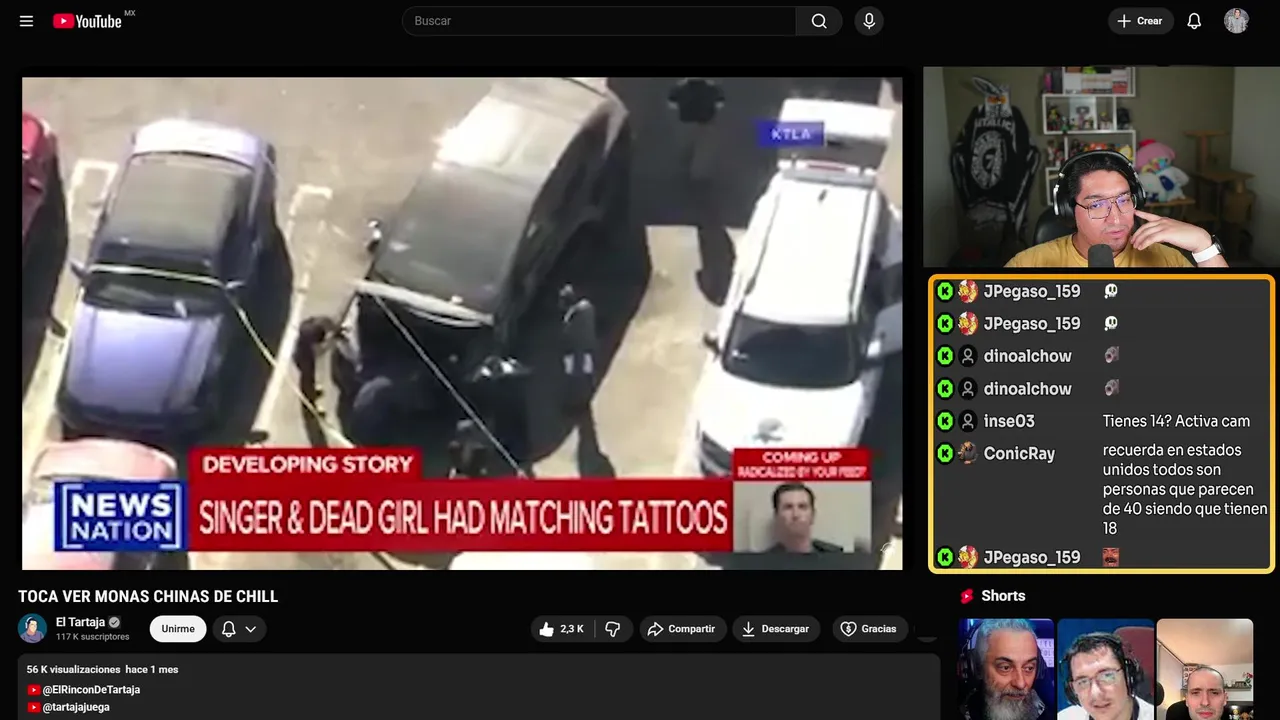Open the bearded man Shorts thumbnail
This screenshot has width=1280, height=720.
1006,669
